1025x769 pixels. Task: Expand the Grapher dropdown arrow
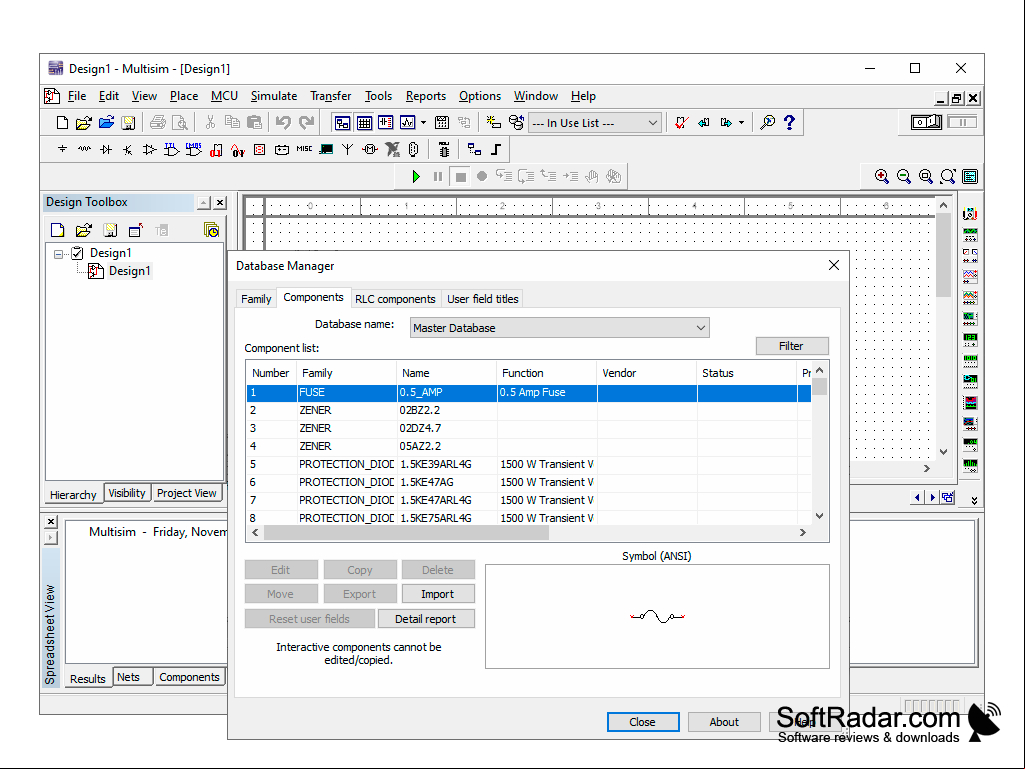coord(424,123)
